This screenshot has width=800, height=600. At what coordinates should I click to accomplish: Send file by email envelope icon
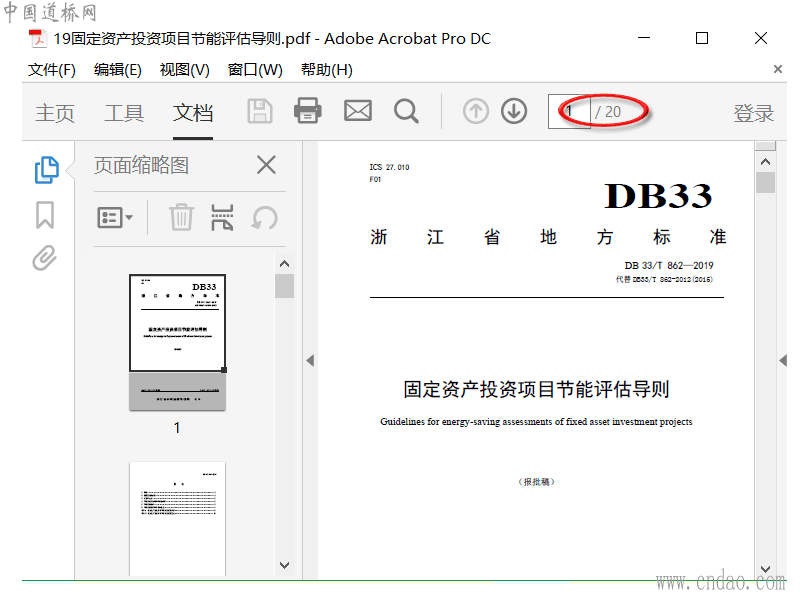click(358, 111)
